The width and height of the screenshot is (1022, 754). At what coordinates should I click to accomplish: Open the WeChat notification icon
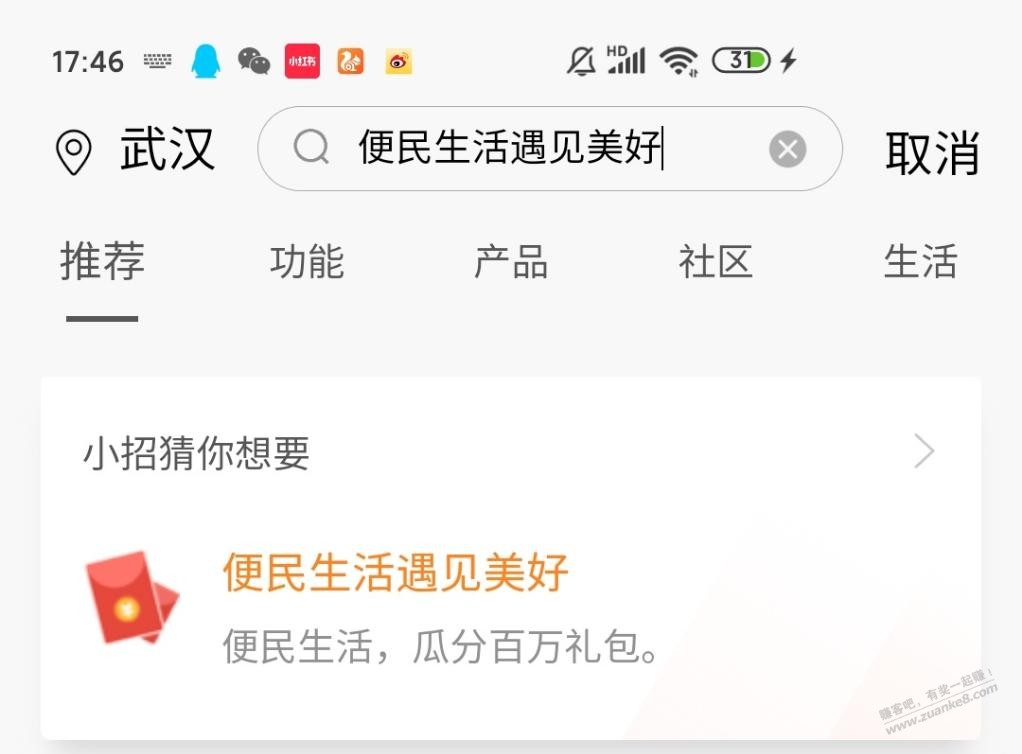pyautogui.click(x=254, y=61)
